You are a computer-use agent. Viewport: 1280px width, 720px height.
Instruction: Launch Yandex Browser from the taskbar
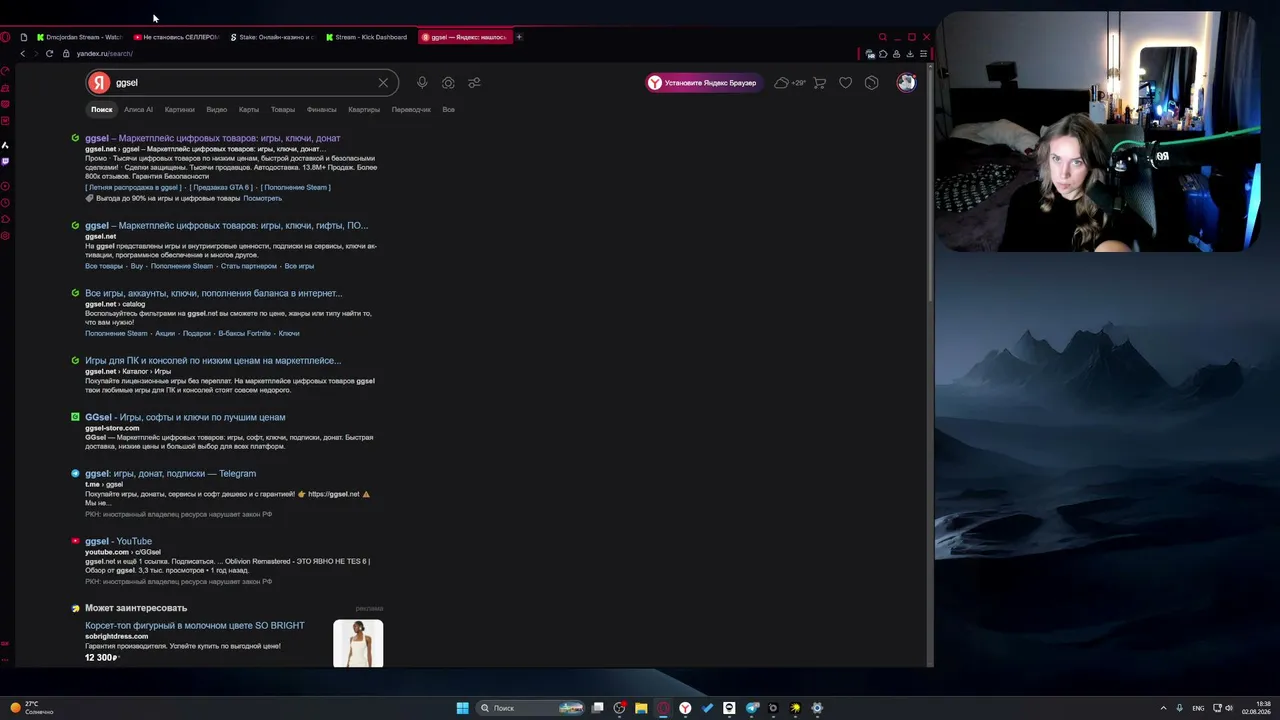[x=685, y=708]
